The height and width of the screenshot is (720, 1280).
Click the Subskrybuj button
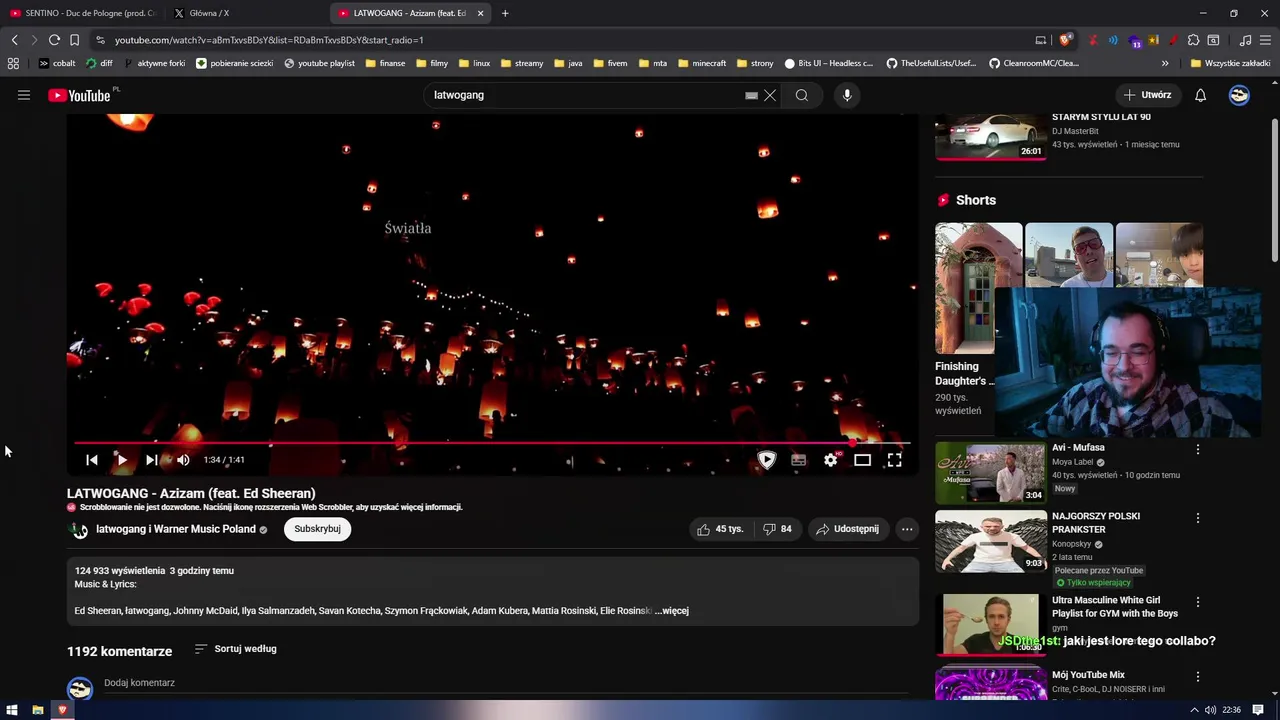click(x=317, y=529)
